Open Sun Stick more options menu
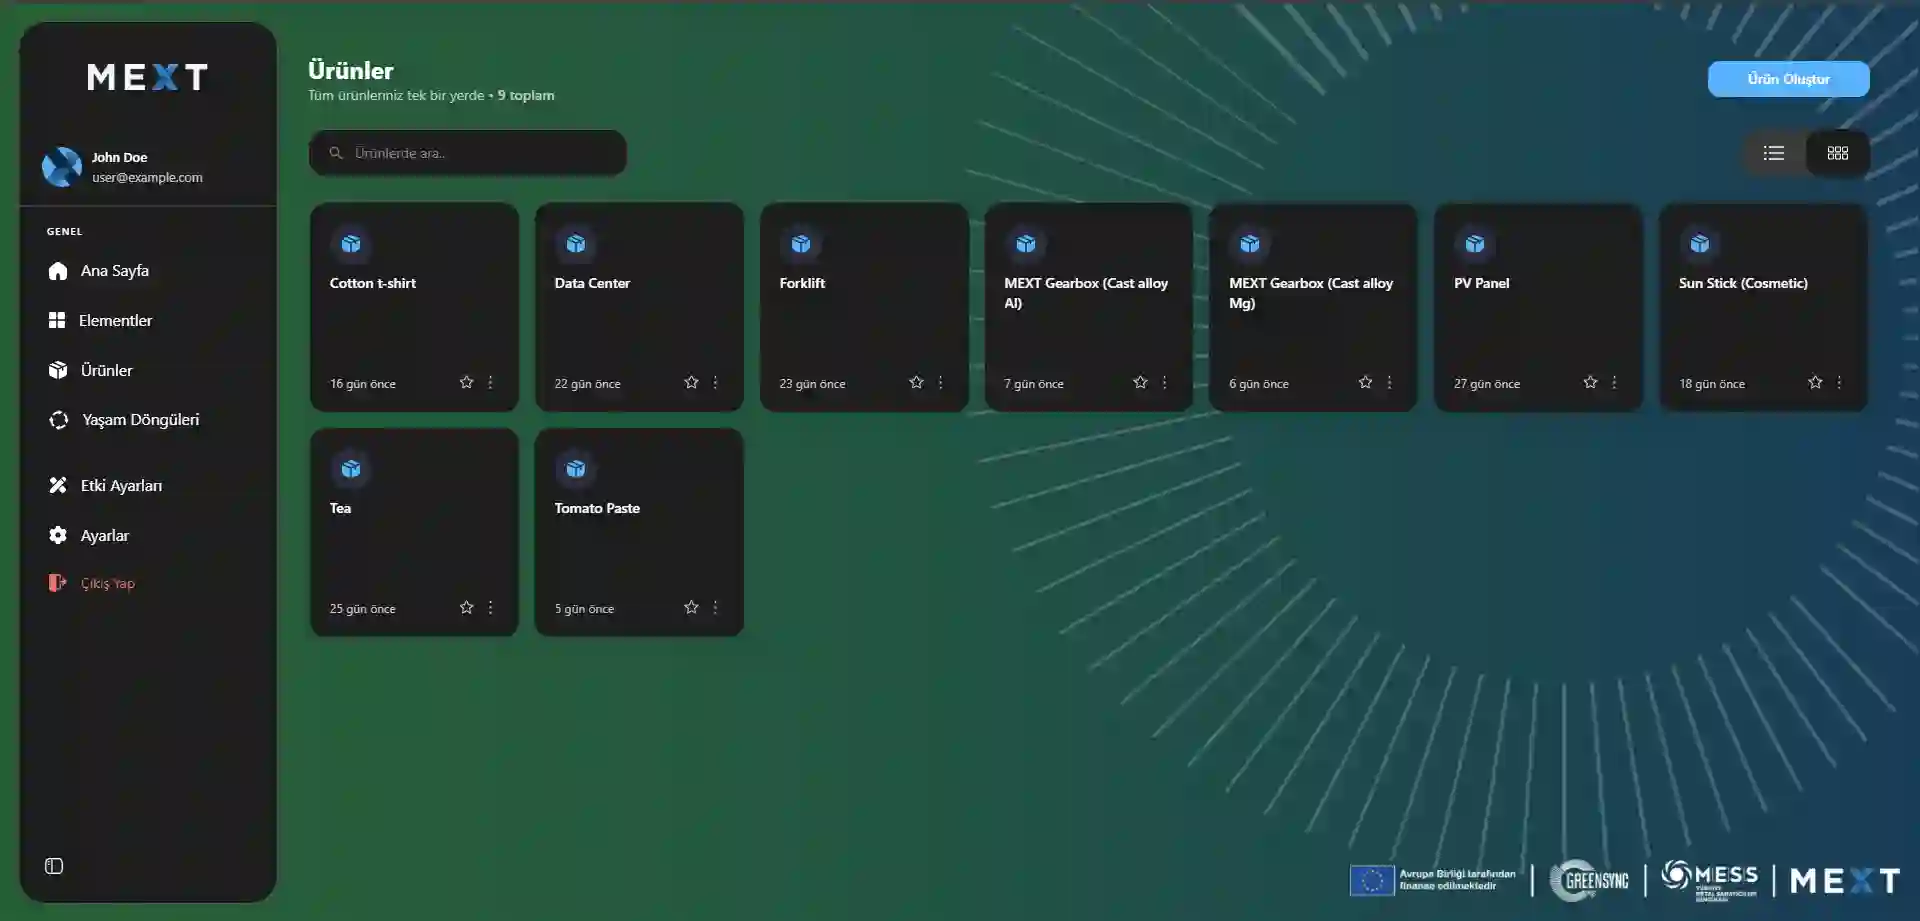 [1839, 382]
